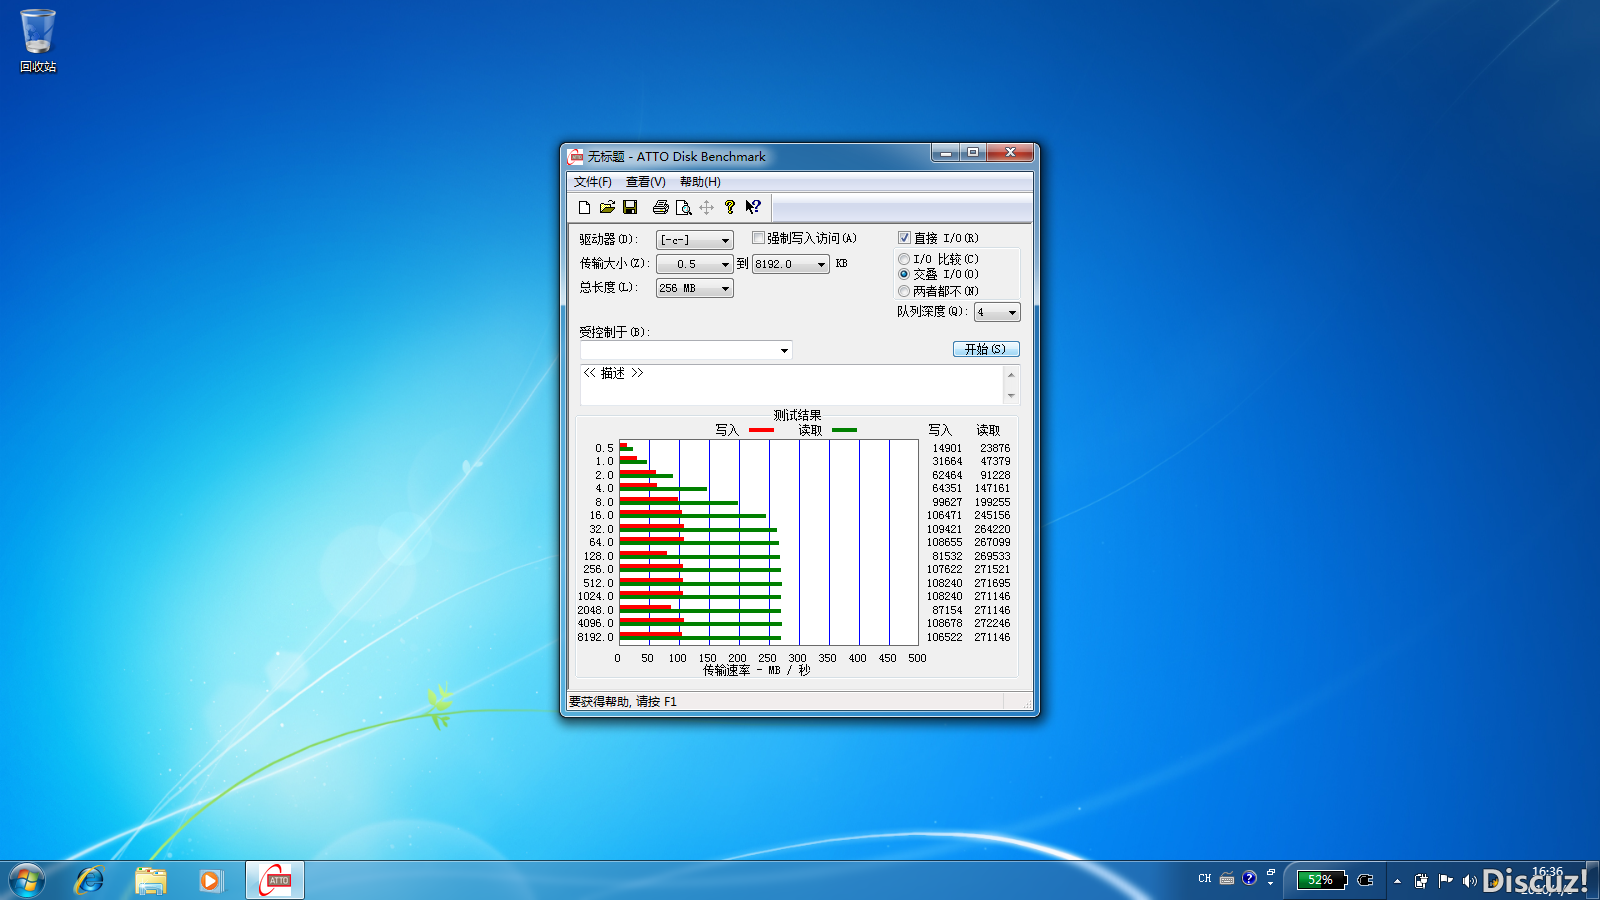Click the 52% battery meter in the taskbar
Image resolution: width=1600 pixels, height=900 pixels.
[1322, 880]
